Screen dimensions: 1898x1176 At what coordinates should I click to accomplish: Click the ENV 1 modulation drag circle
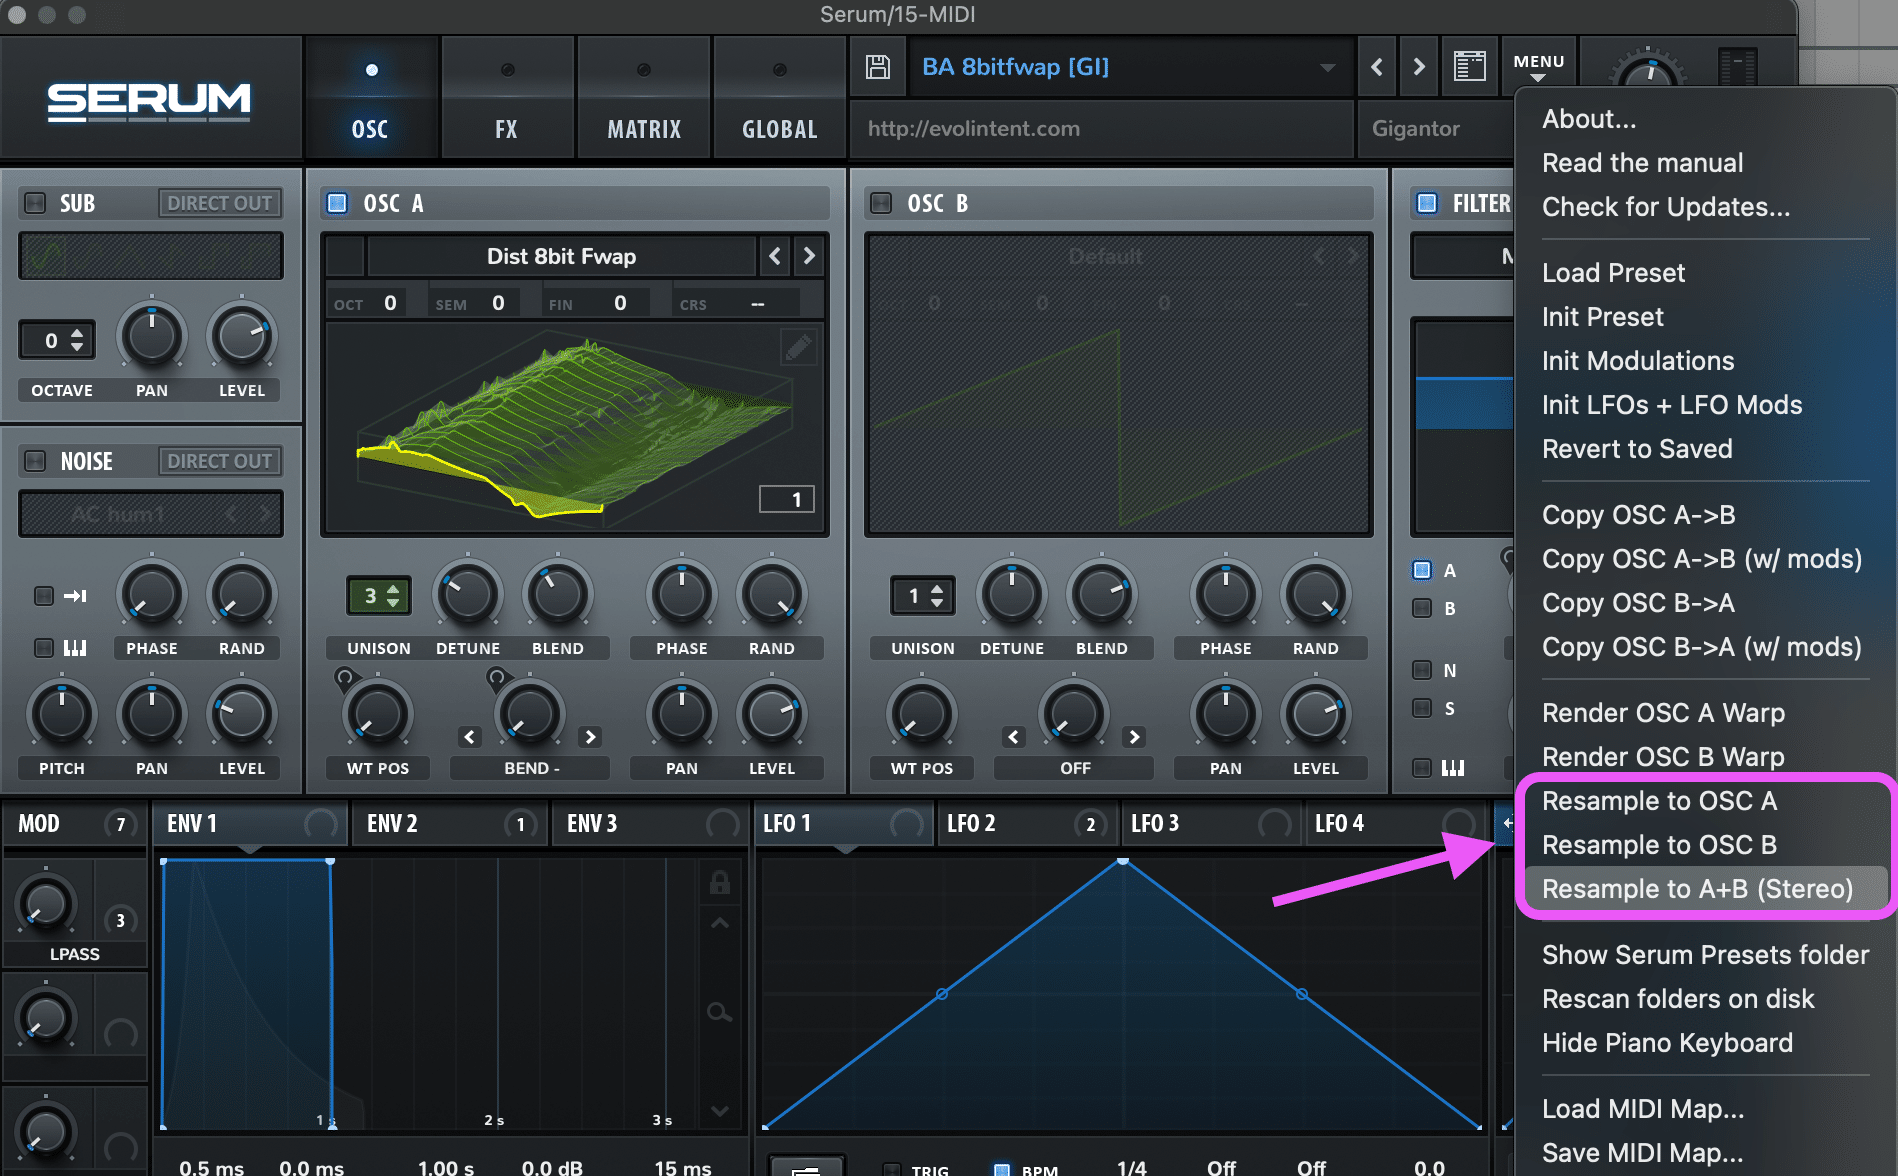click(x=320, y=824)
